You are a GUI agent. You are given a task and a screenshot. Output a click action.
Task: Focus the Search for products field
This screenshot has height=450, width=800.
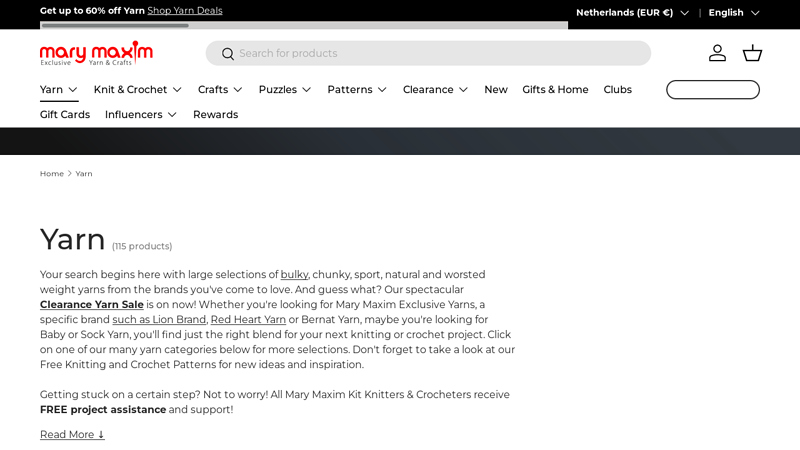tap(440, 54)
